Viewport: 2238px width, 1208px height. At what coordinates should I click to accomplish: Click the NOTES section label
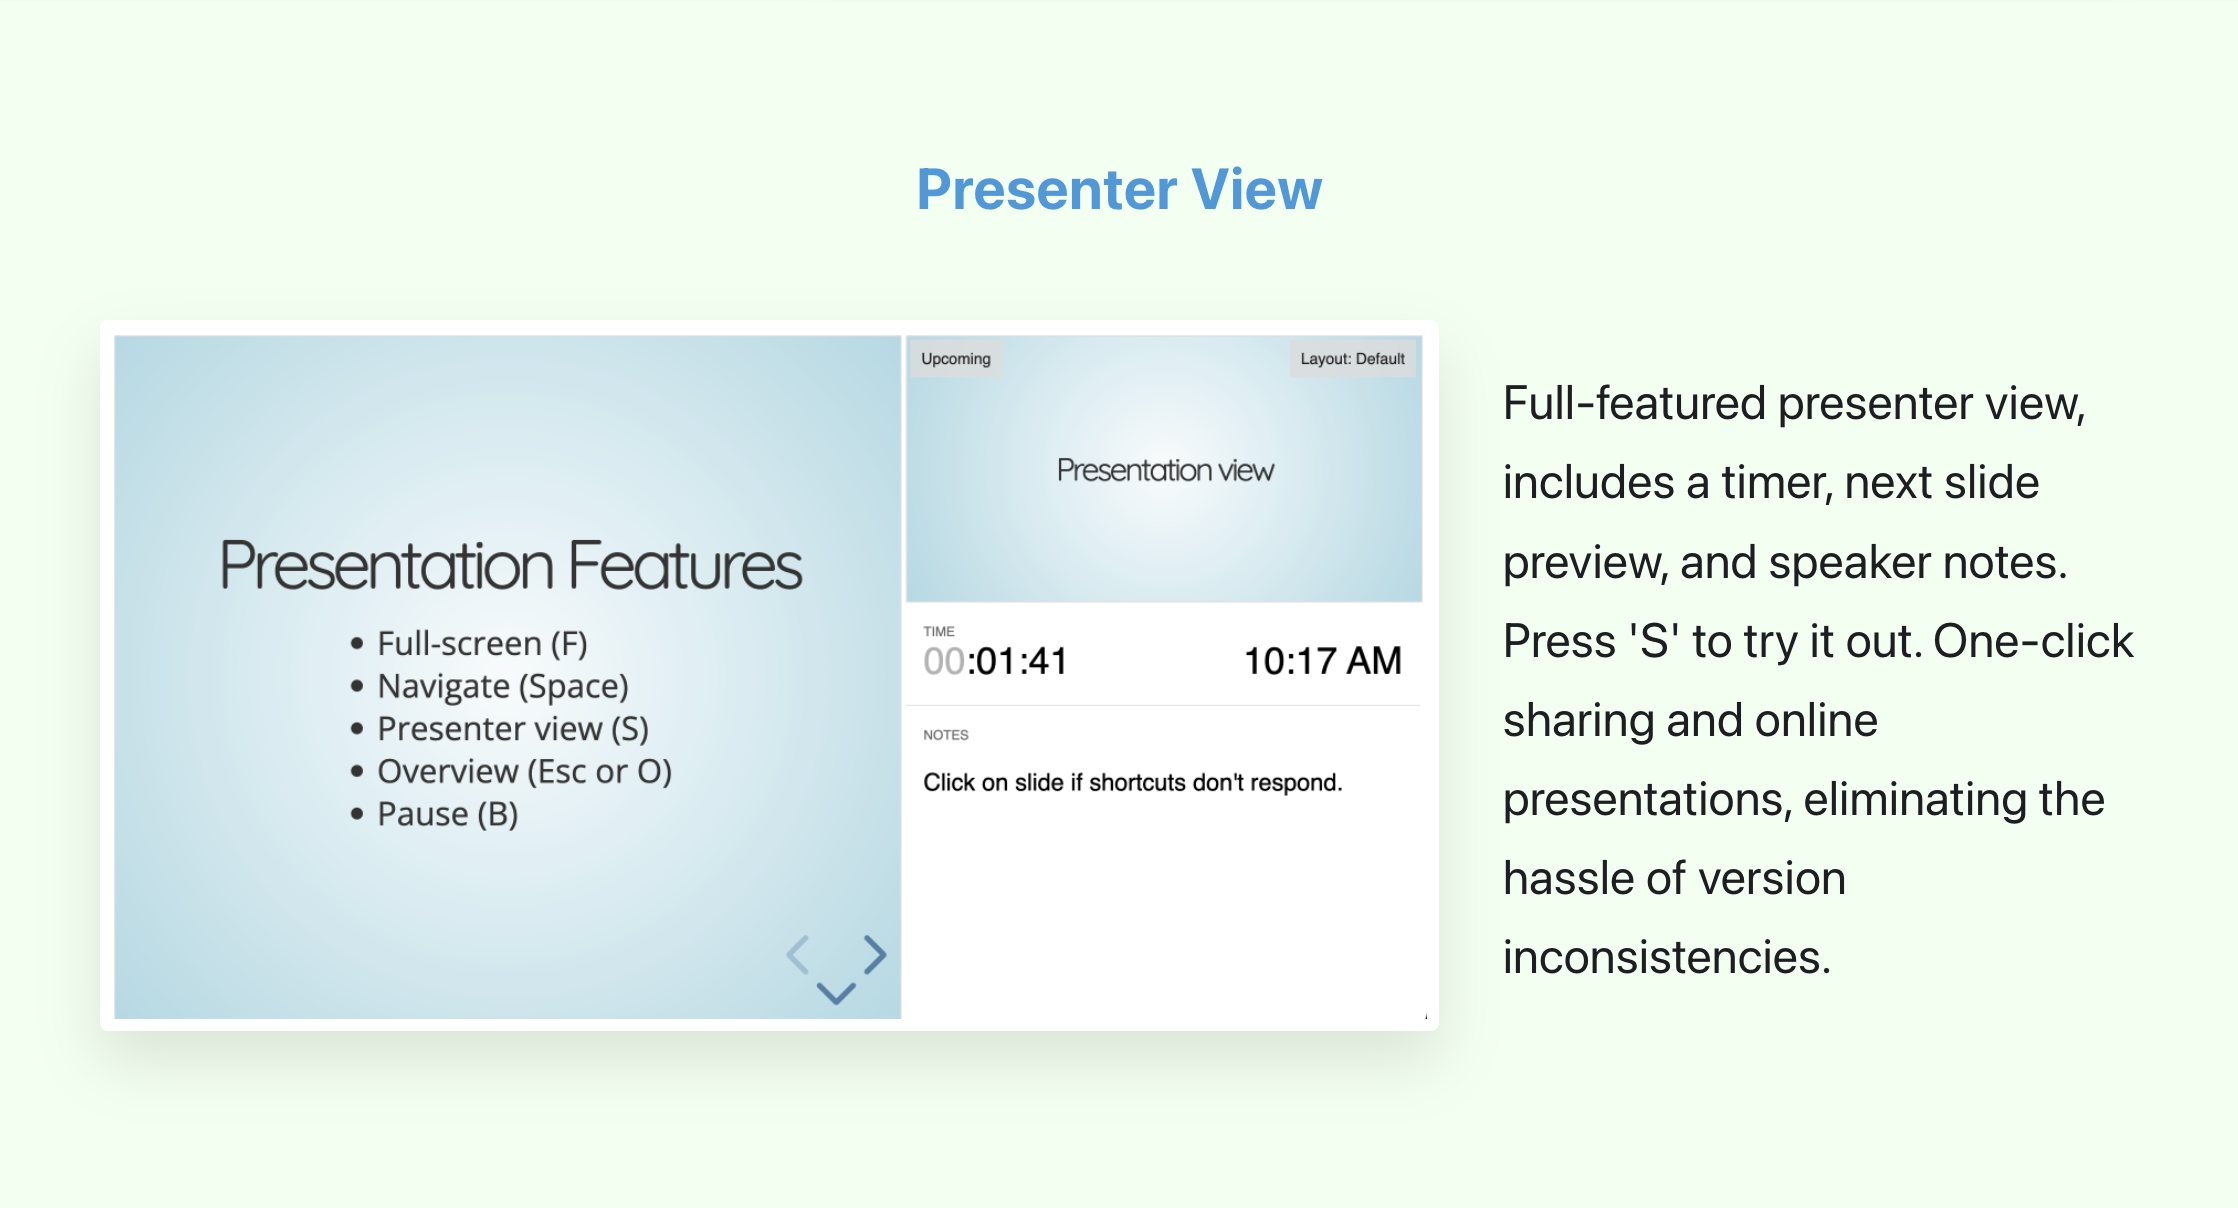[946, 735]
